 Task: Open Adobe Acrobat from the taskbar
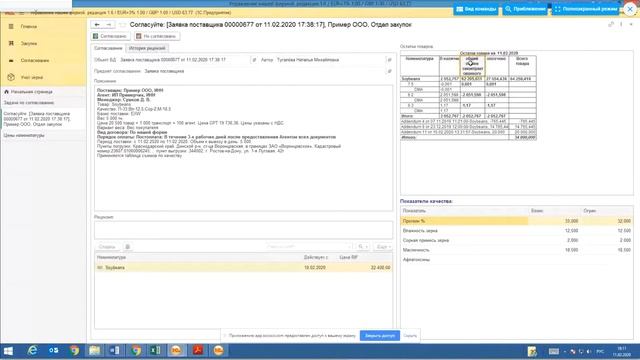coord(198,351)
